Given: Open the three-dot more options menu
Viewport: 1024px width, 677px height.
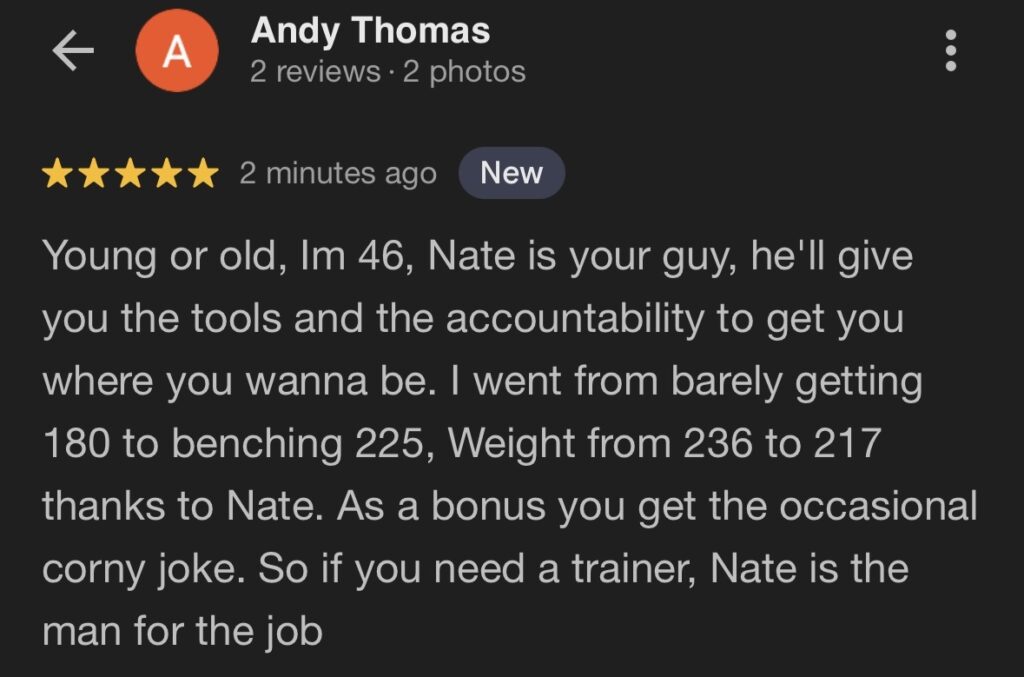Looking at the screenshot, I should click(950, 50).
